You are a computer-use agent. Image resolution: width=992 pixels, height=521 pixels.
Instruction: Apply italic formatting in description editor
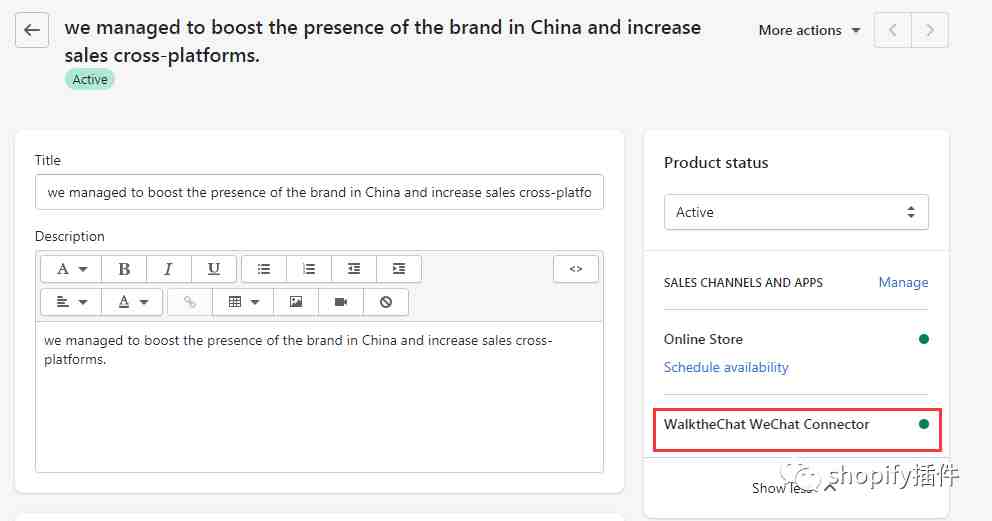pyautogui.click(x=168, y=269)
